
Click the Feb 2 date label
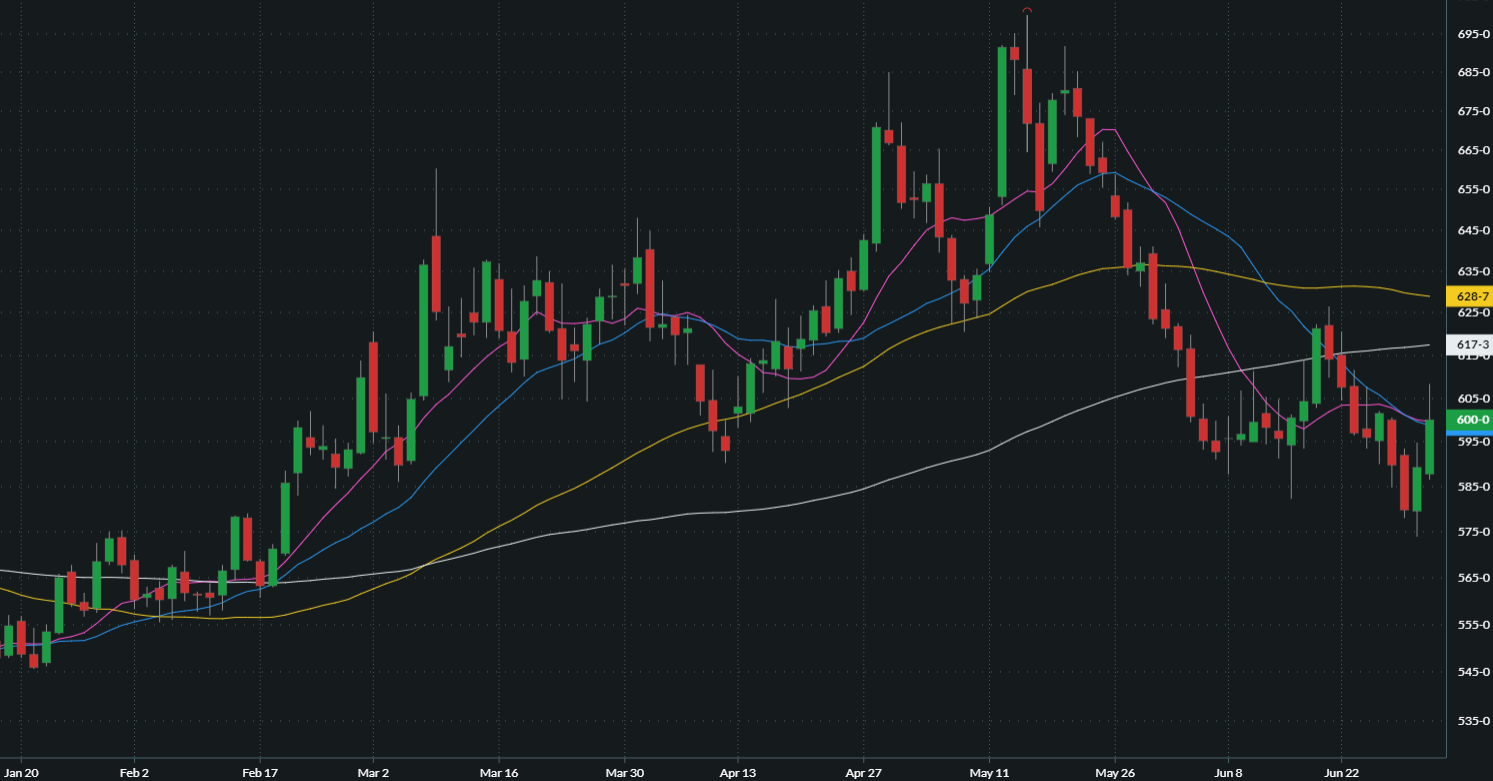[134, 773]
